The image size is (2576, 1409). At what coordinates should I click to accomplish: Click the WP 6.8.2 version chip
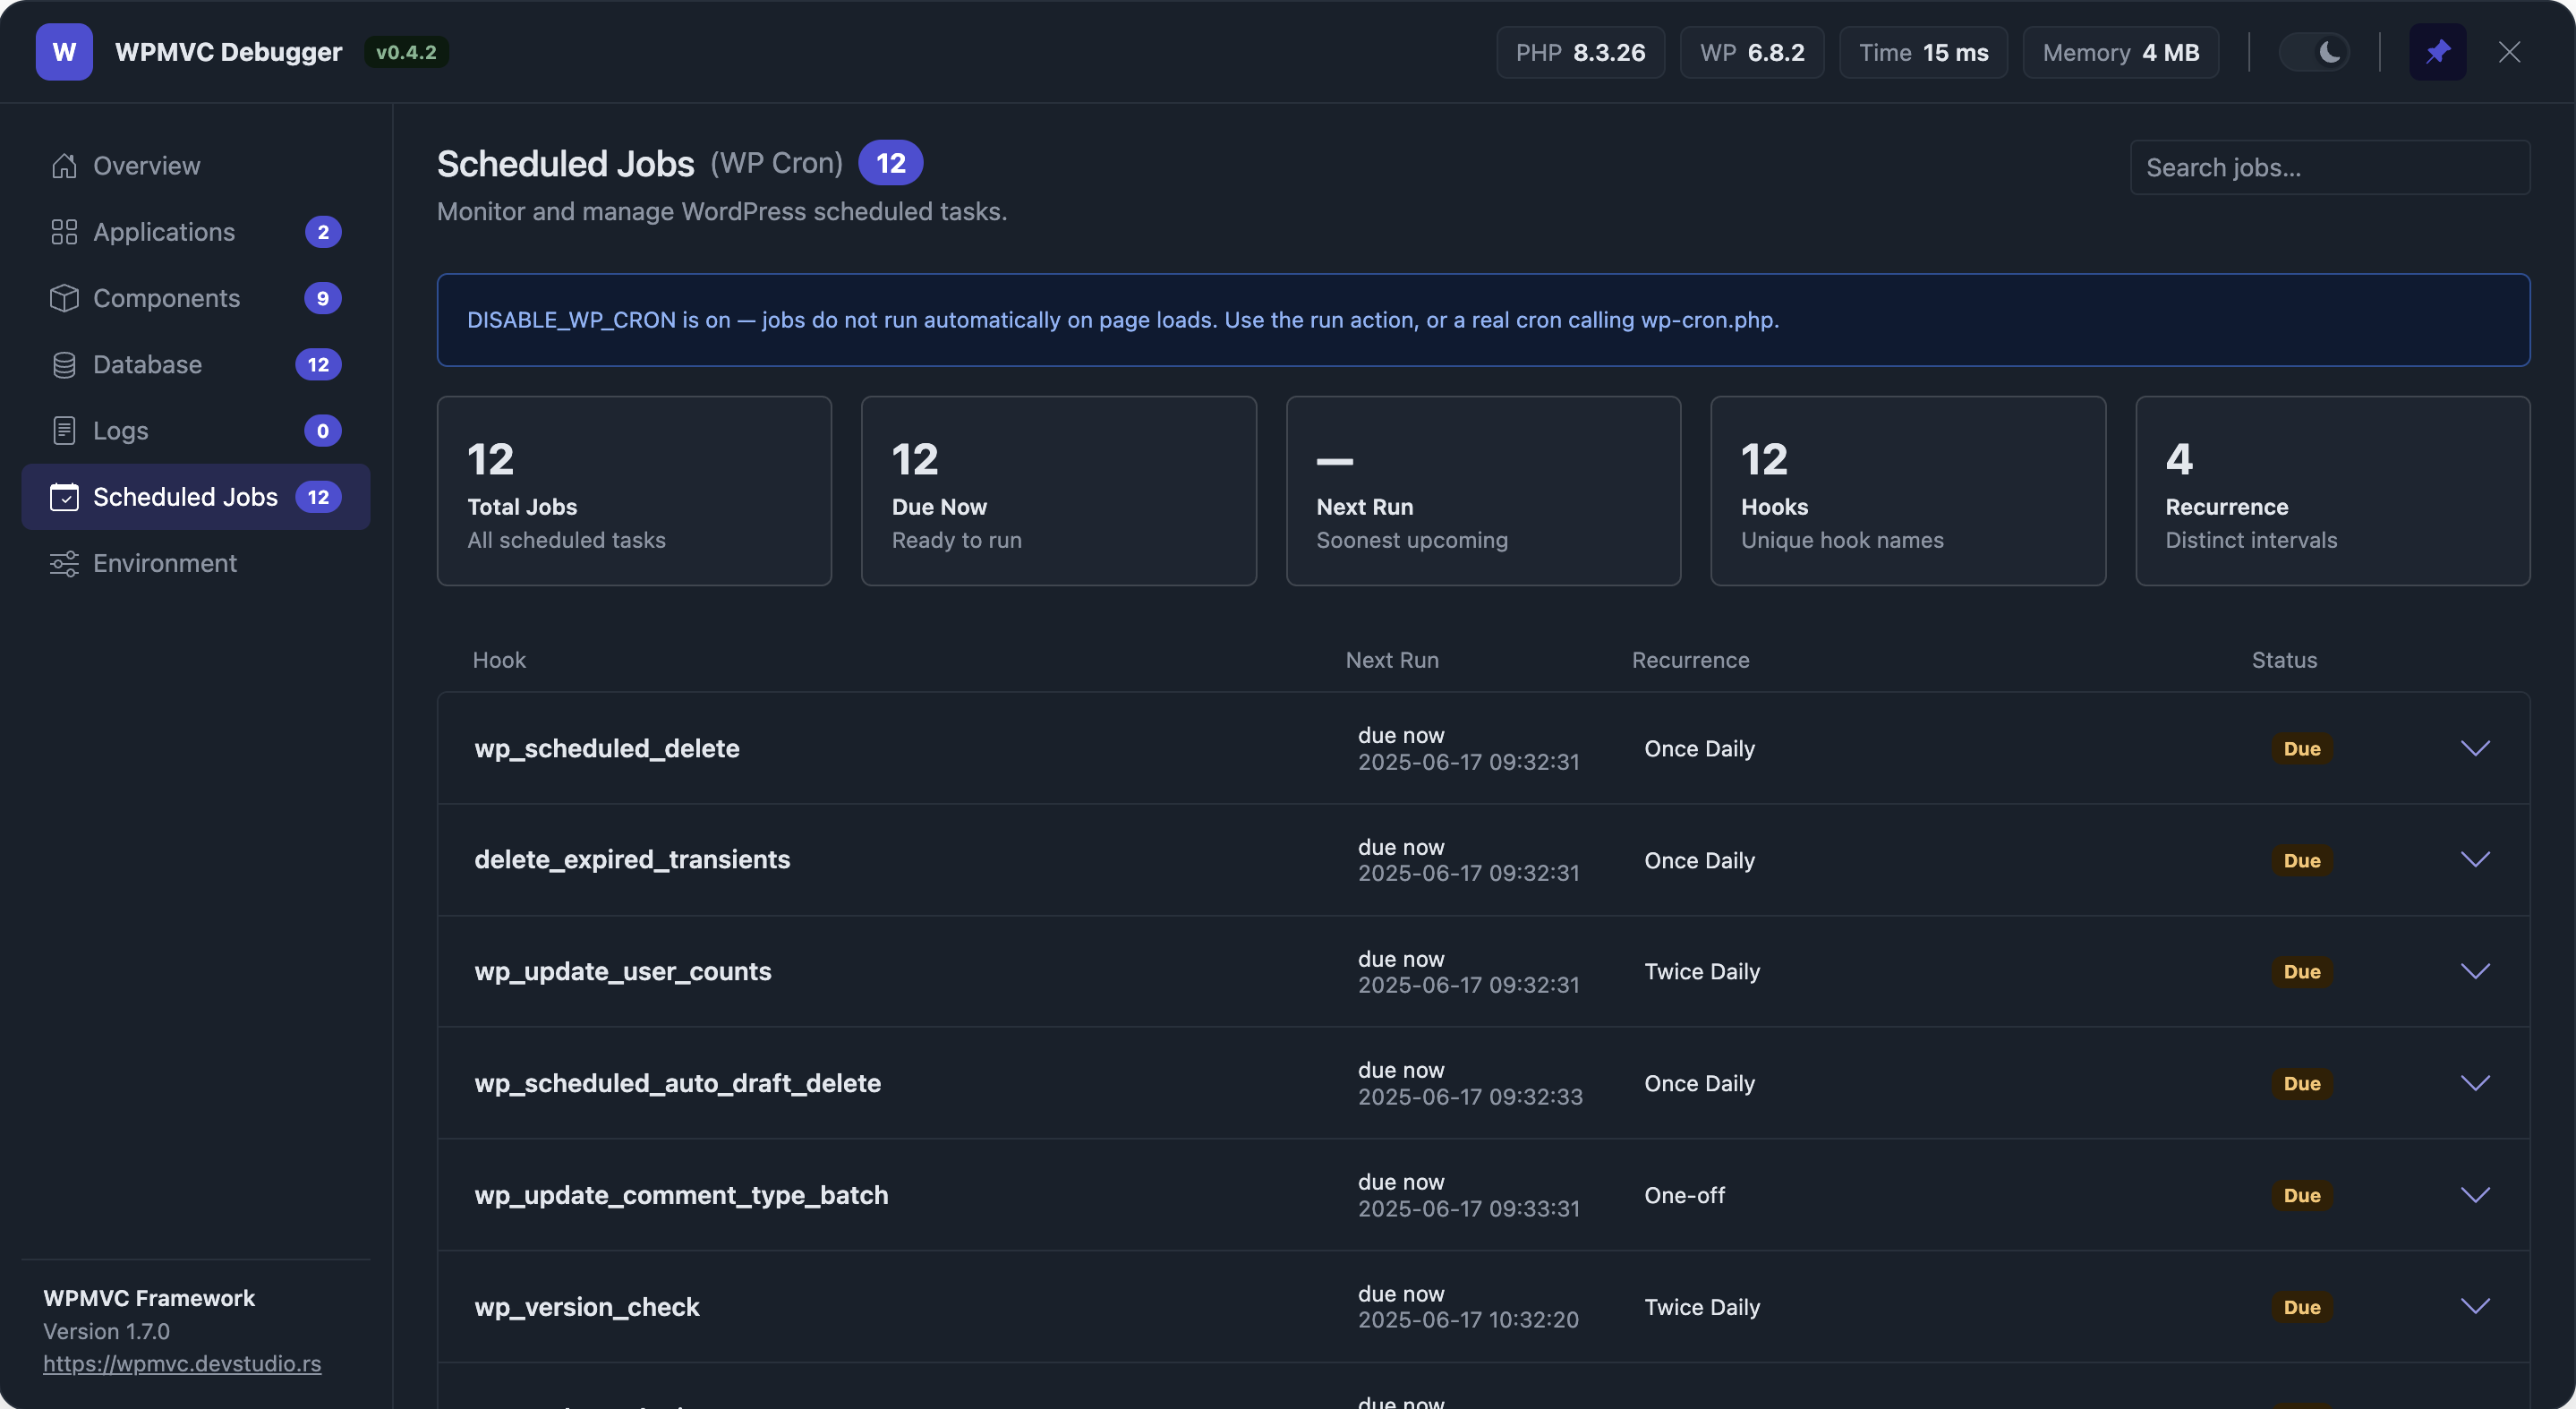coord(1752,52)
